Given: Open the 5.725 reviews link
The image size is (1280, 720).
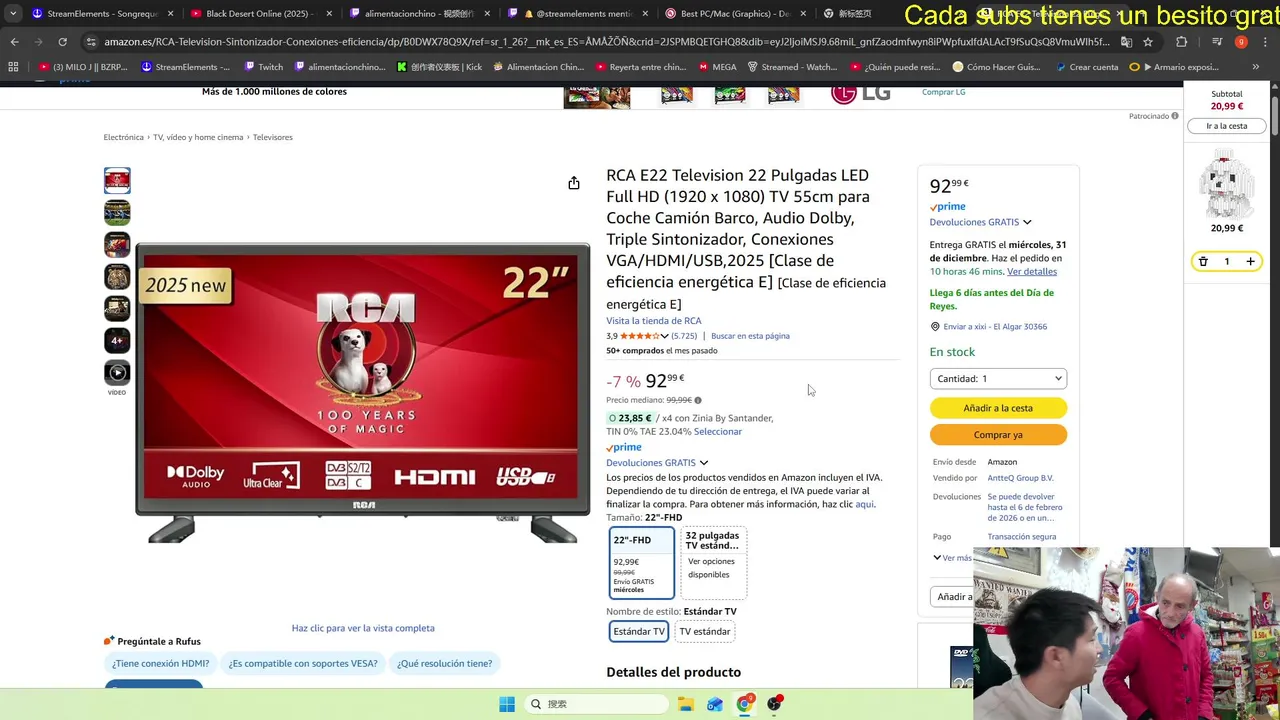Looking at the screenshot, I should coord(684,336).
